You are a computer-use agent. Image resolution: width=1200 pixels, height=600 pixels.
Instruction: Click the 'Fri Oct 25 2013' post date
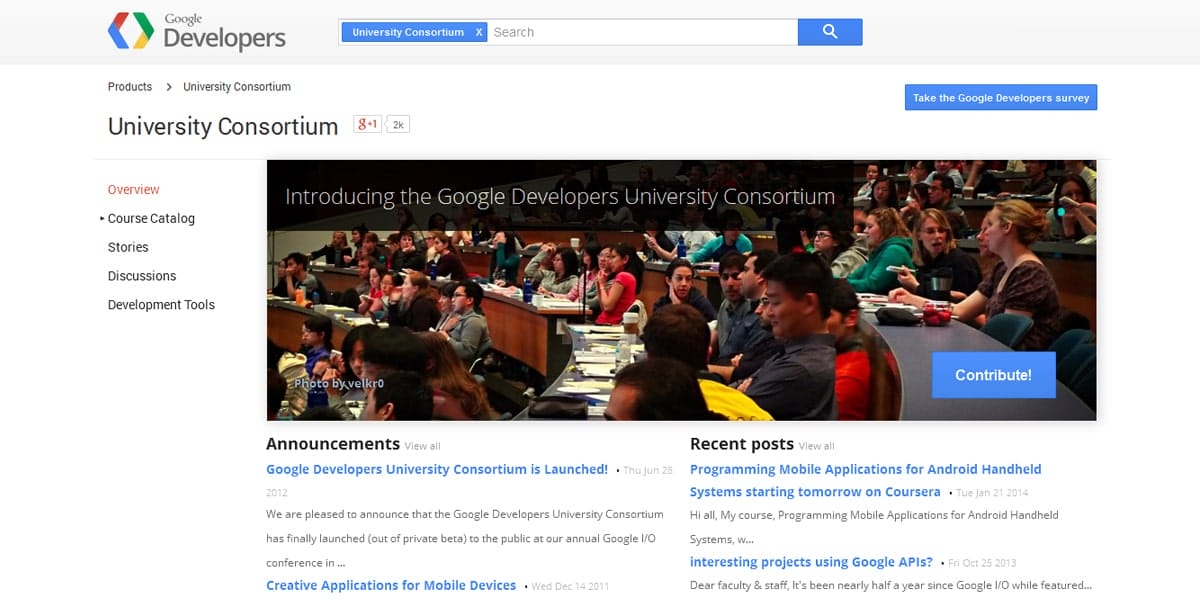pos(984,563)
